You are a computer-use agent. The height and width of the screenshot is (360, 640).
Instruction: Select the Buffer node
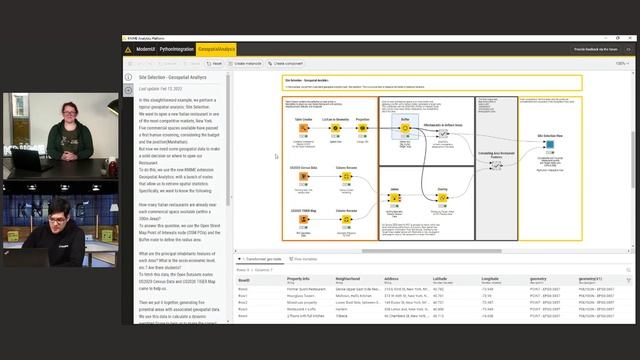pos(405,128)
